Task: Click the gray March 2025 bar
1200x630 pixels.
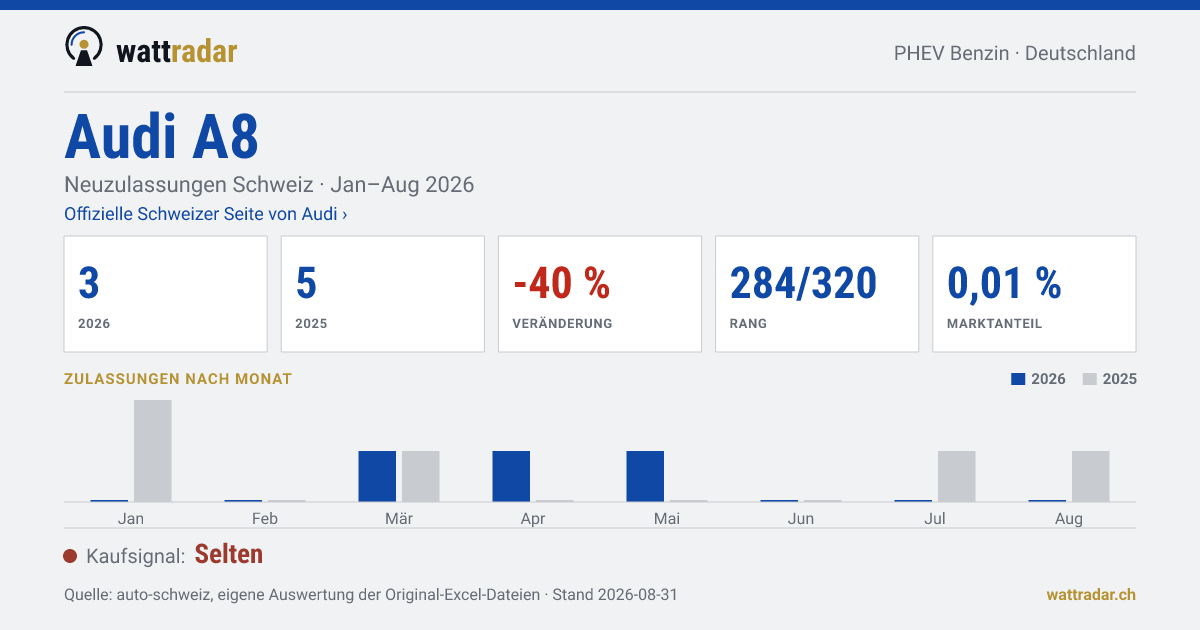Action: tap(421, 476)
